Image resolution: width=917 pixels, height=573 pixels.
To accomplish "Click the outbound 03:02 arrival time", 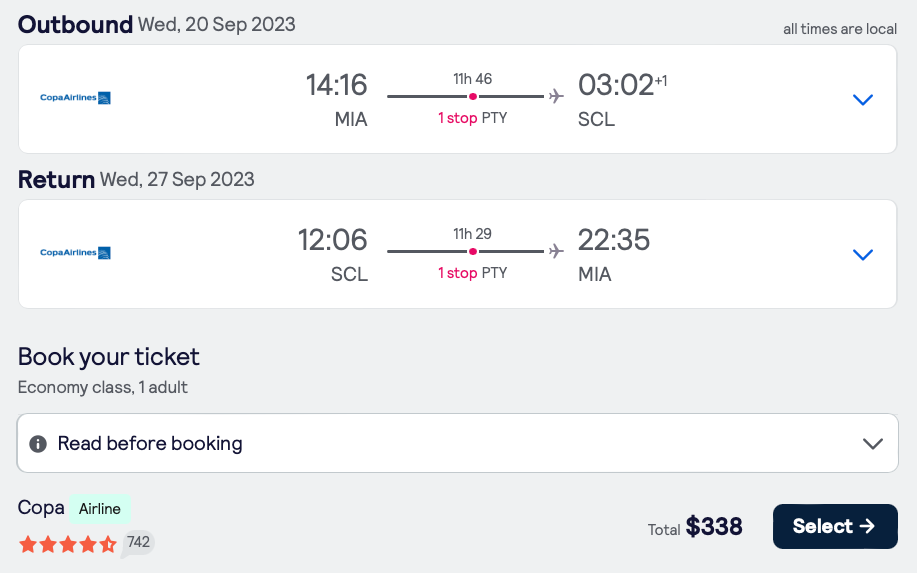I will (x=616, y=85).
